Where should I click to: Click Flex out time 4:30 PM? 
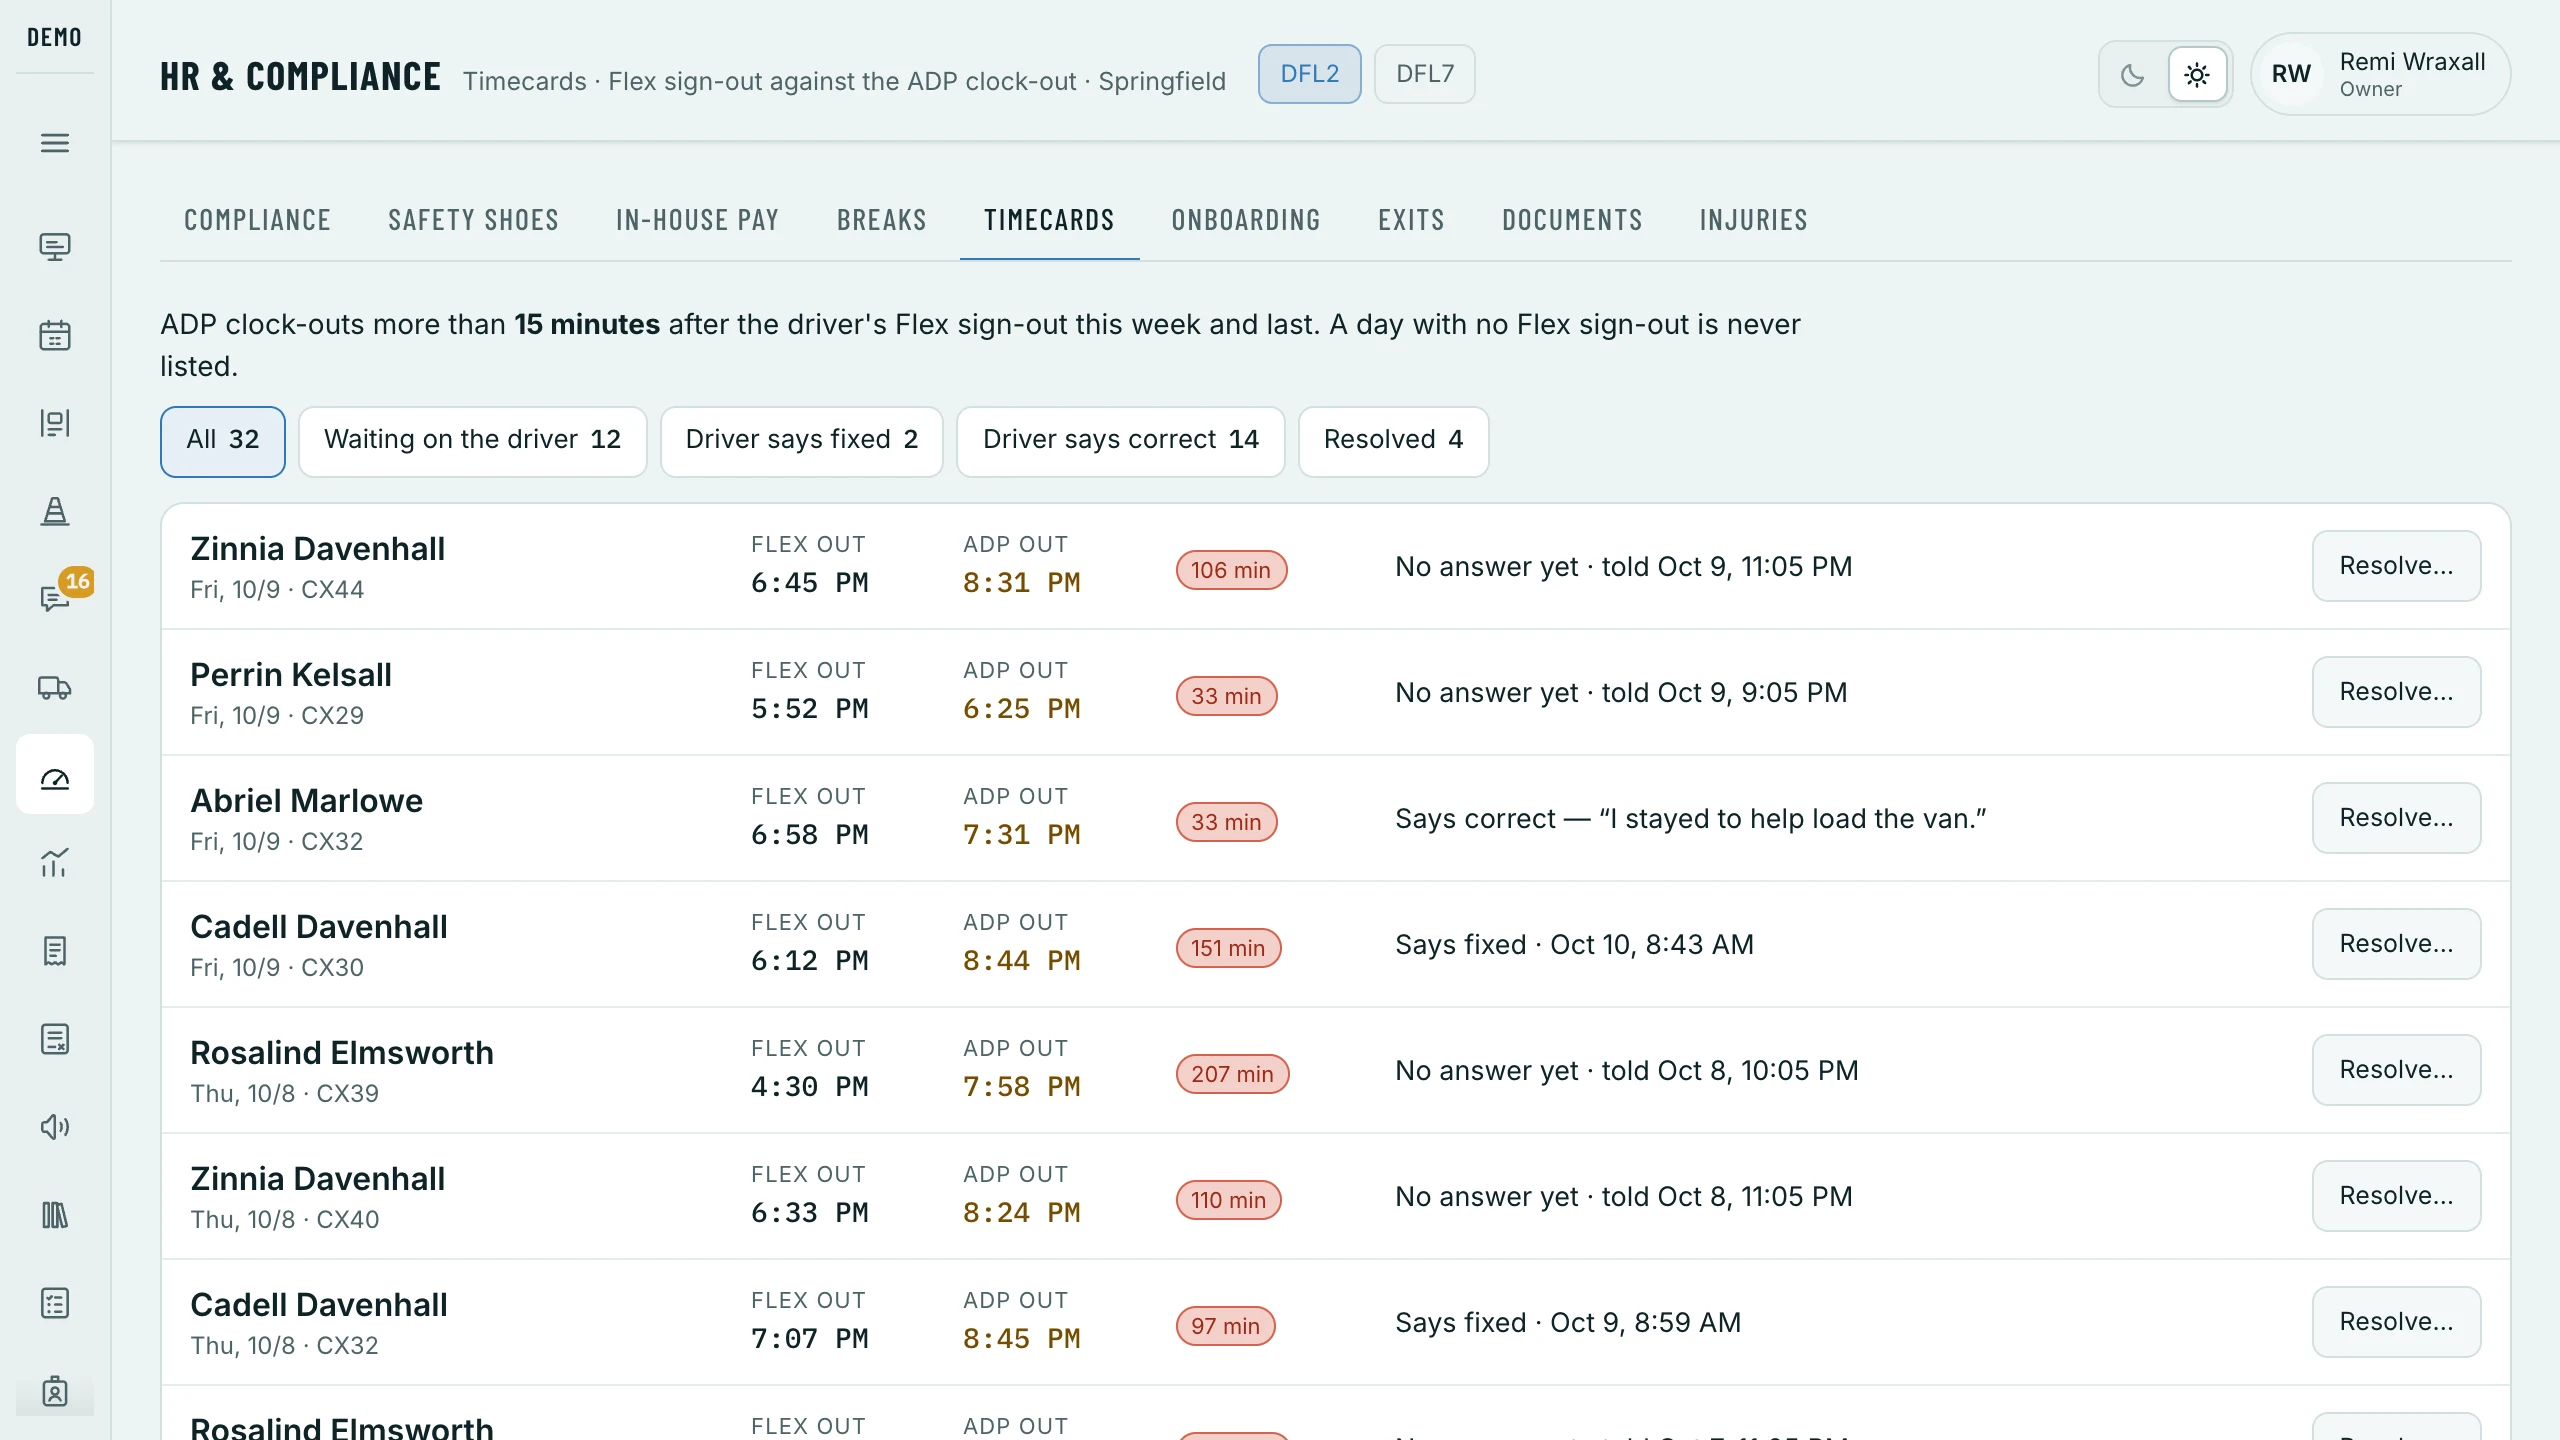click(810, 1087)
